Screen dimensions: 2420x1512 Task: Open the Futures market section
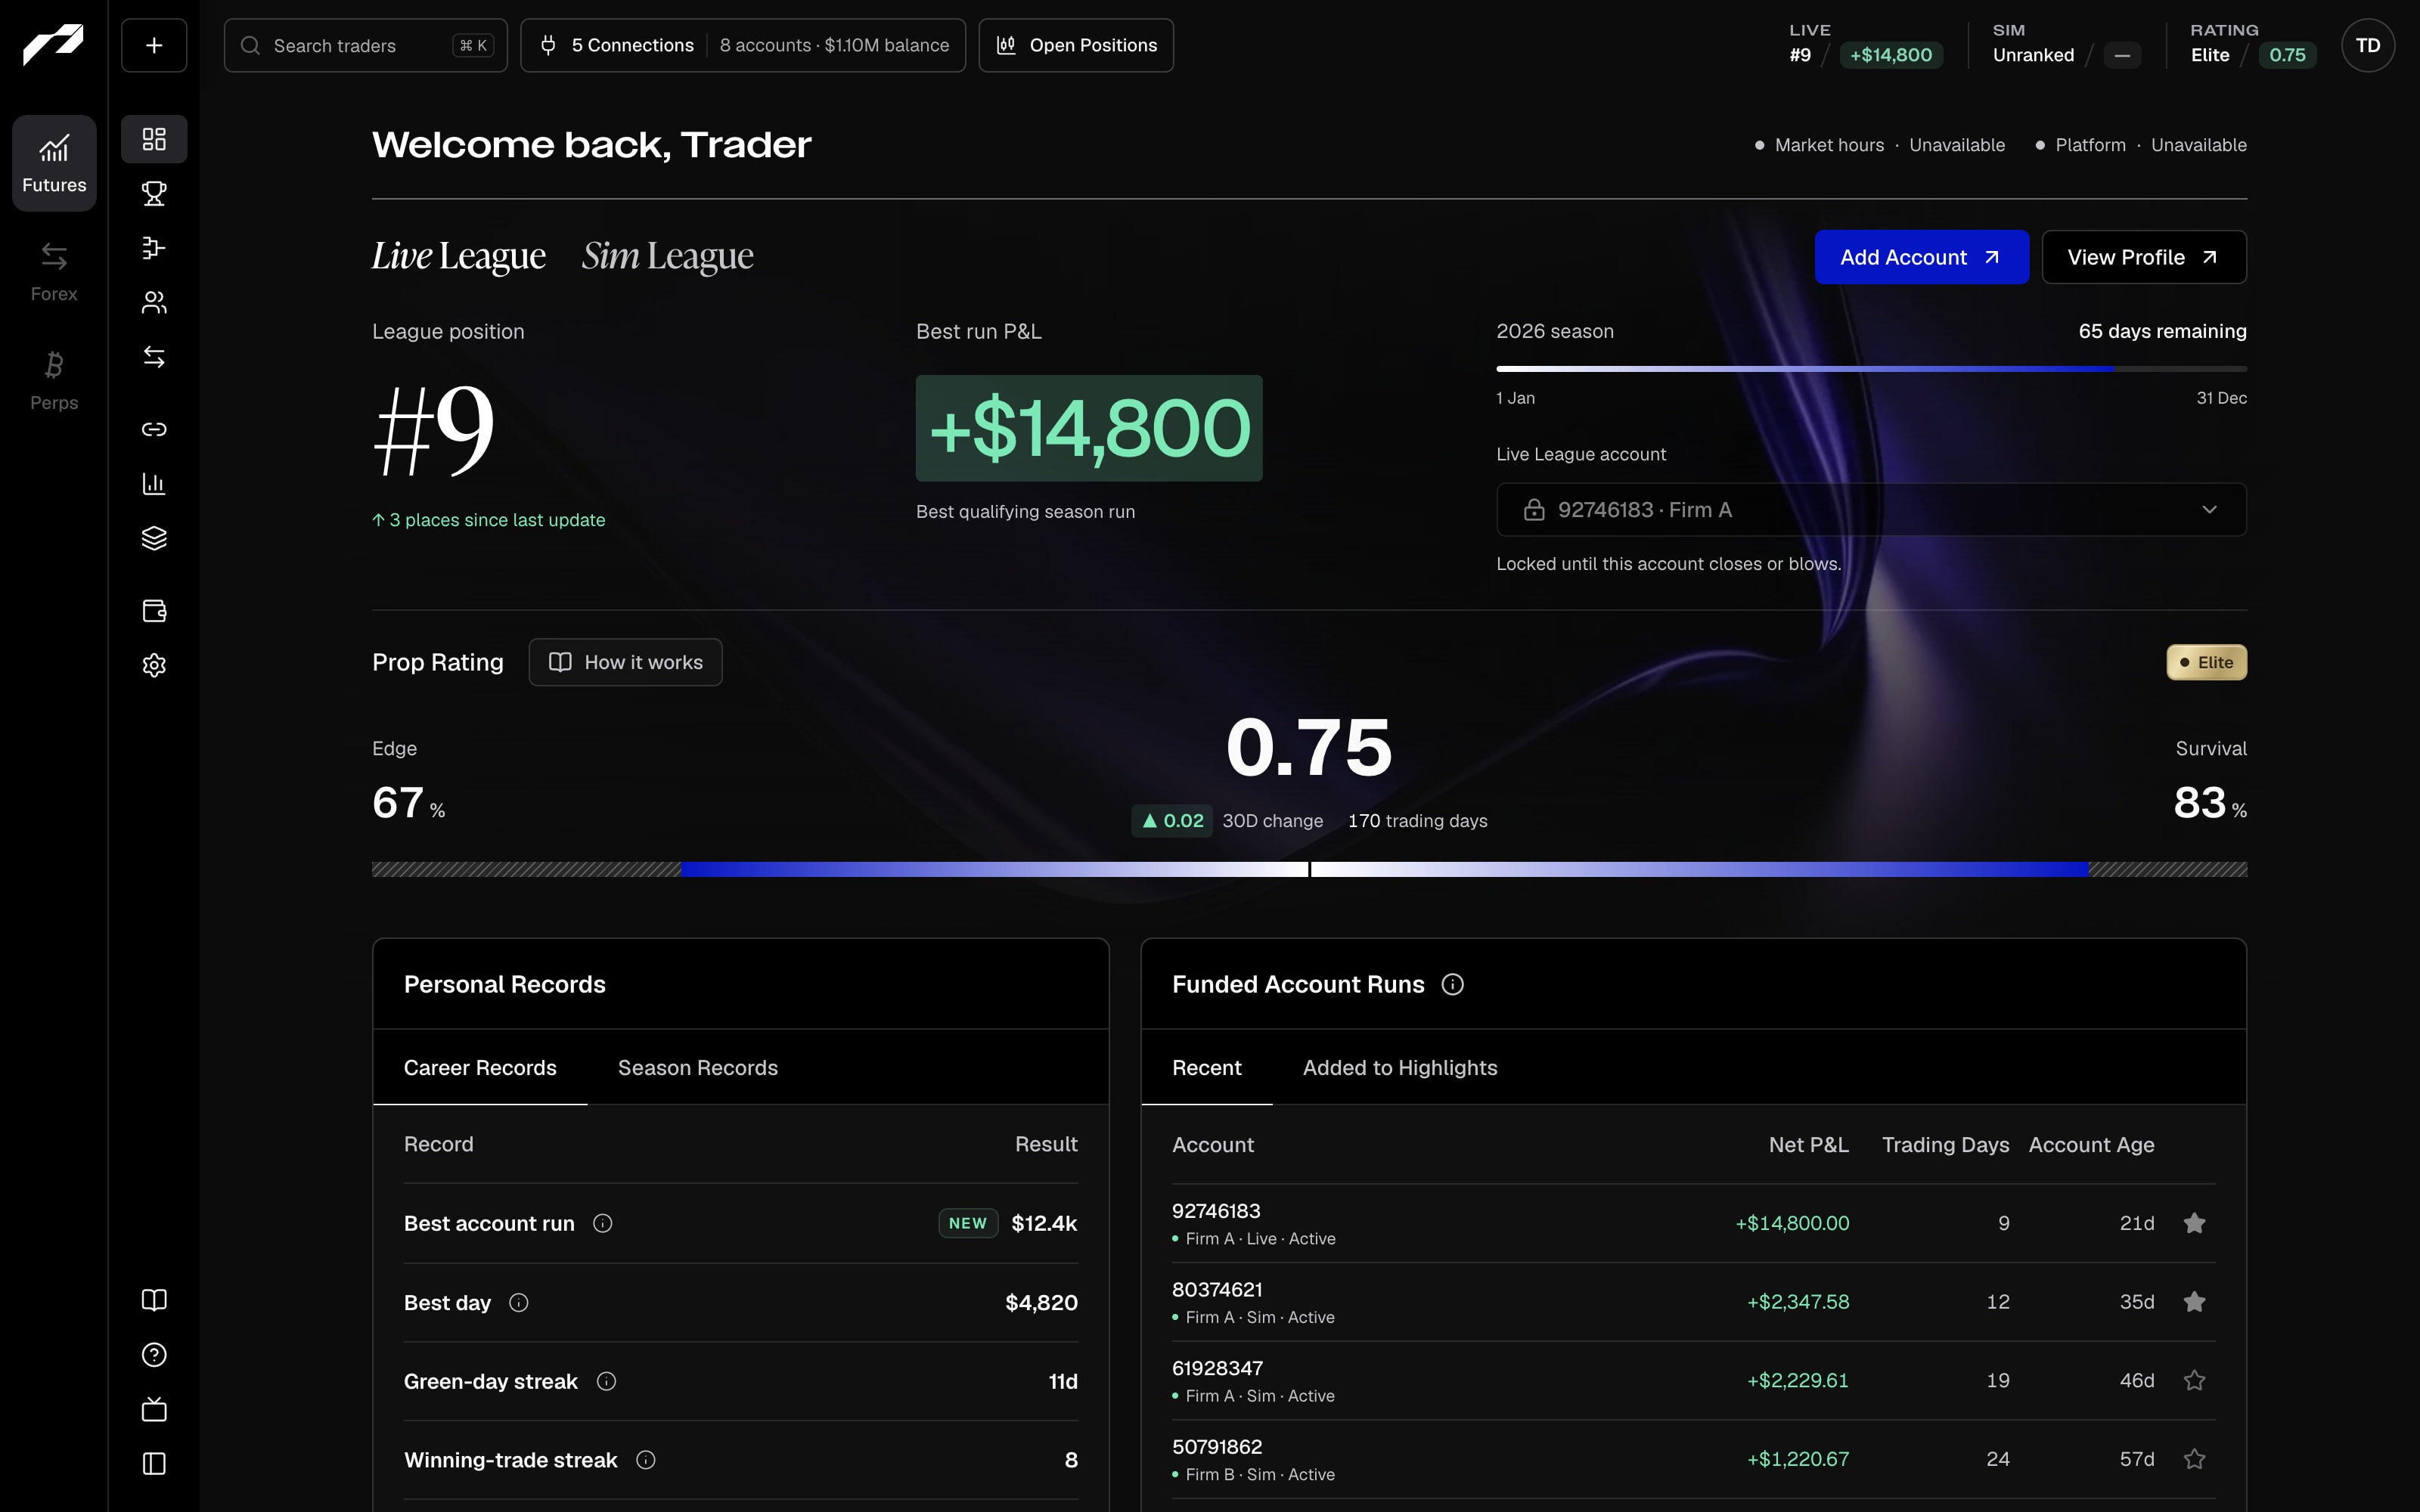[x=54, y=163]
